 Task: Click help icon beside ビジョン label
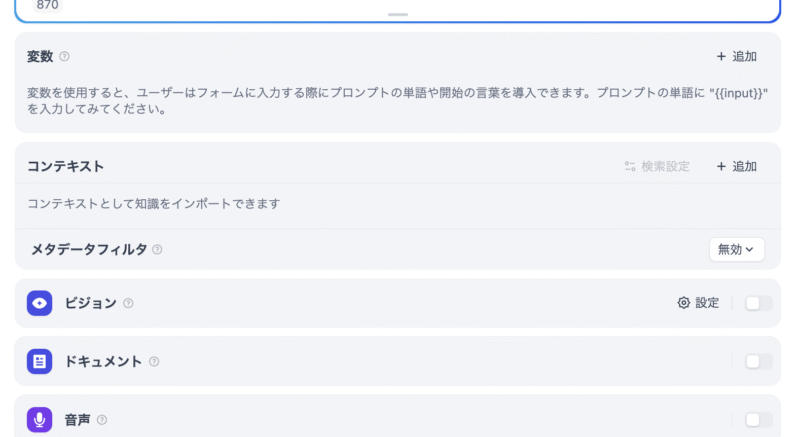tap(128, 303)
